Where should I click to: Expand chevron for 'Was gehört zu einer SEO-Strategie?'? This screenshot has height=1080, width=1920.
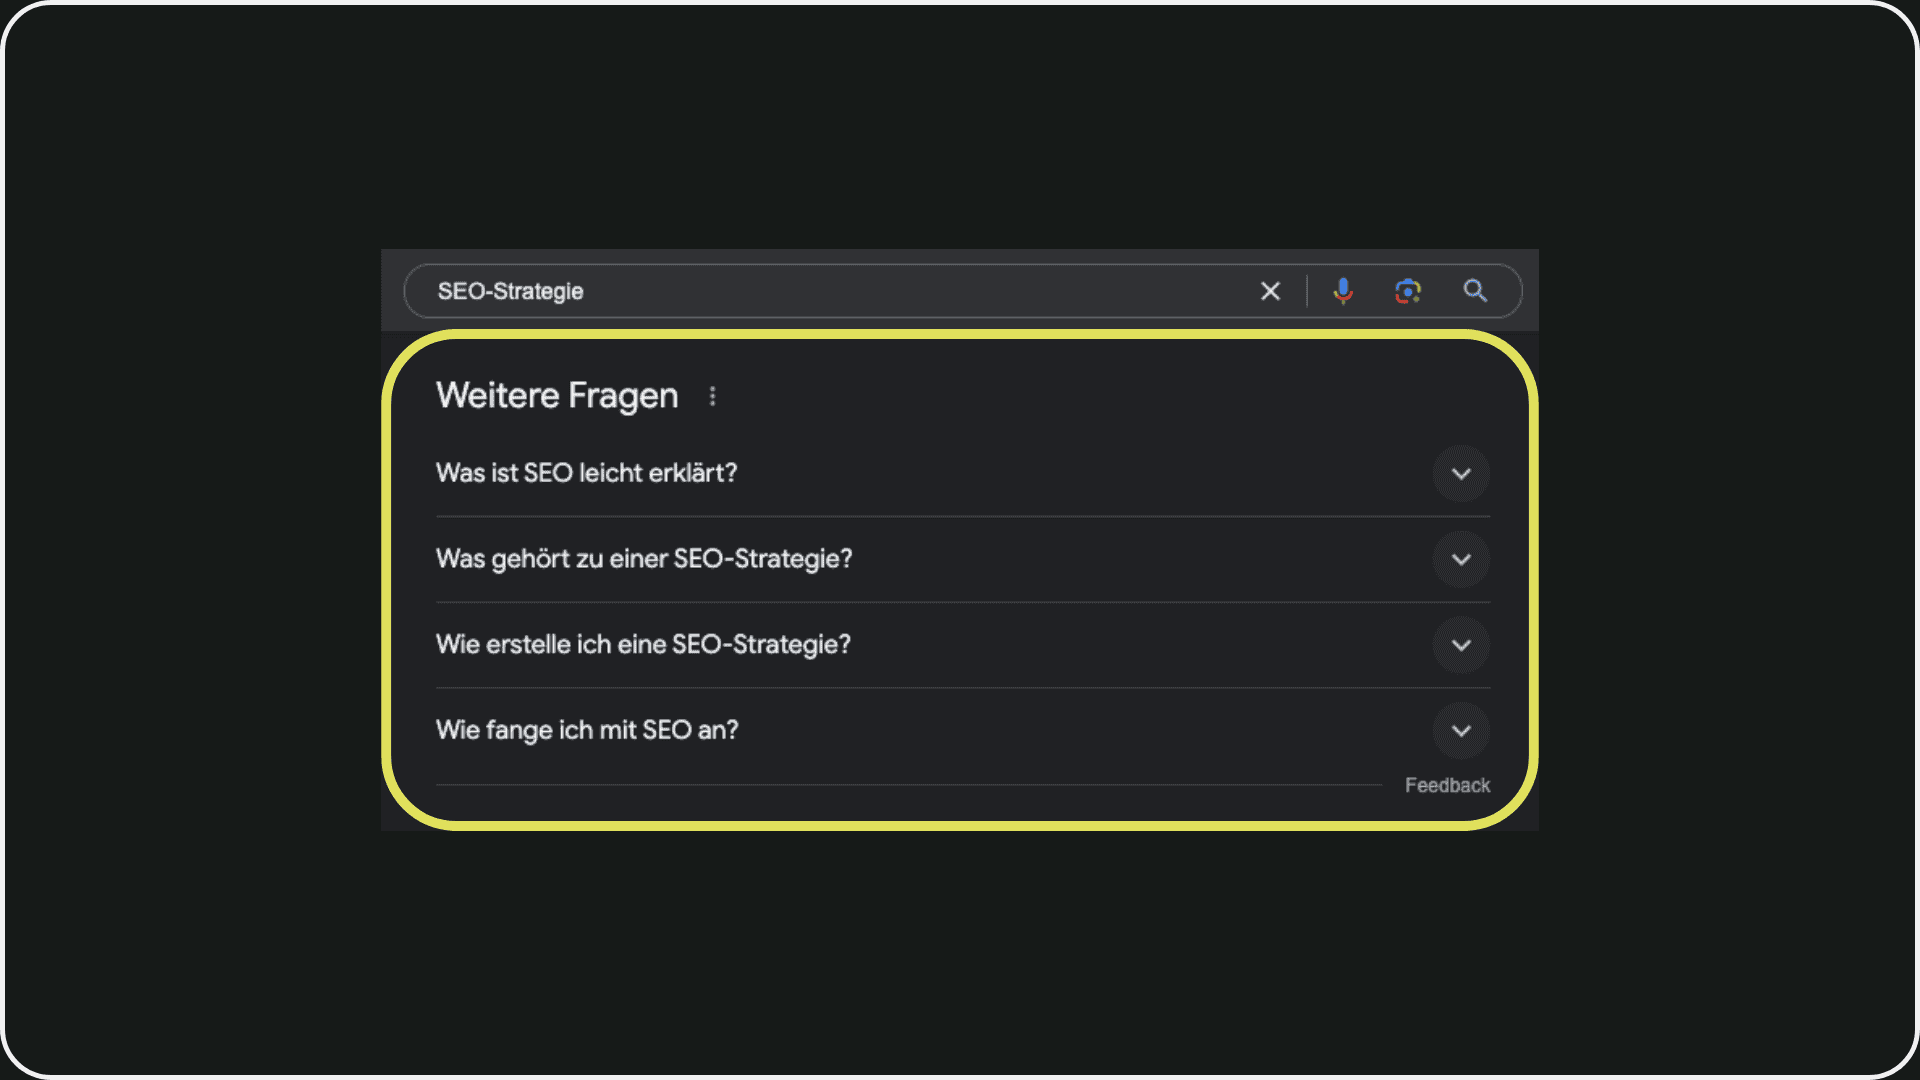[1461, 560]
